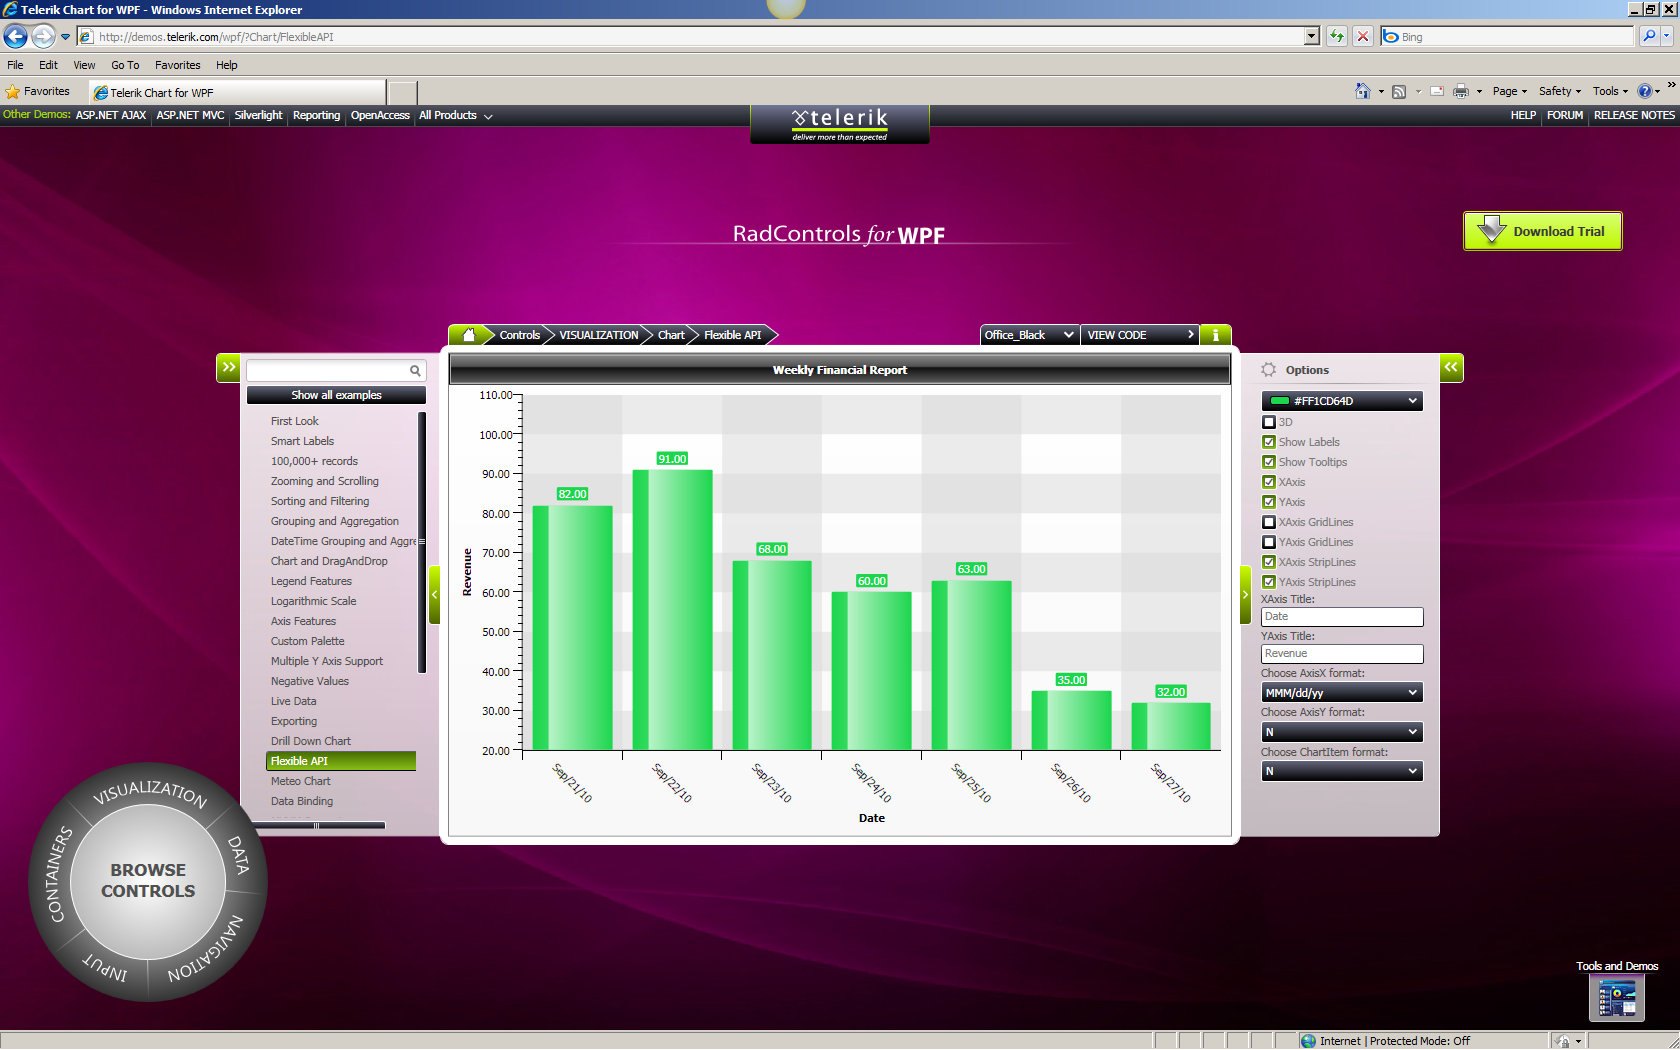Open the Edit menu
The height and width of the screenshot is (1050, 1680).
[48, 65]
